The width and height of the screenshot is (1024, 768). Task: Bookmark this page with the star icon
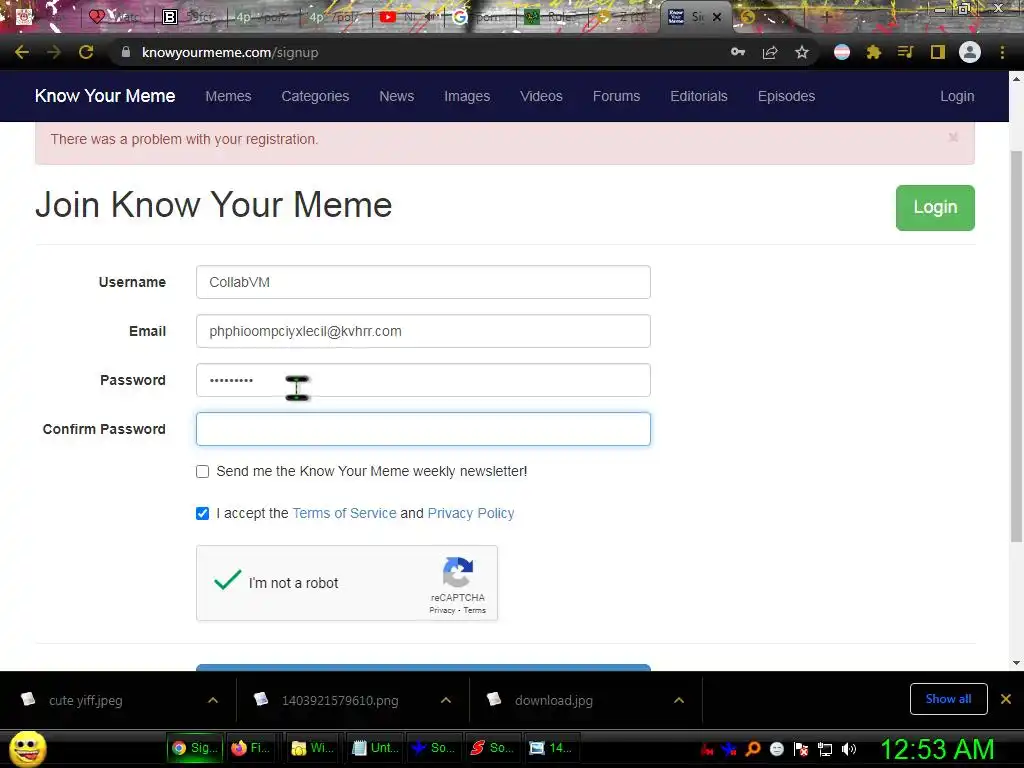coord(802,52)
